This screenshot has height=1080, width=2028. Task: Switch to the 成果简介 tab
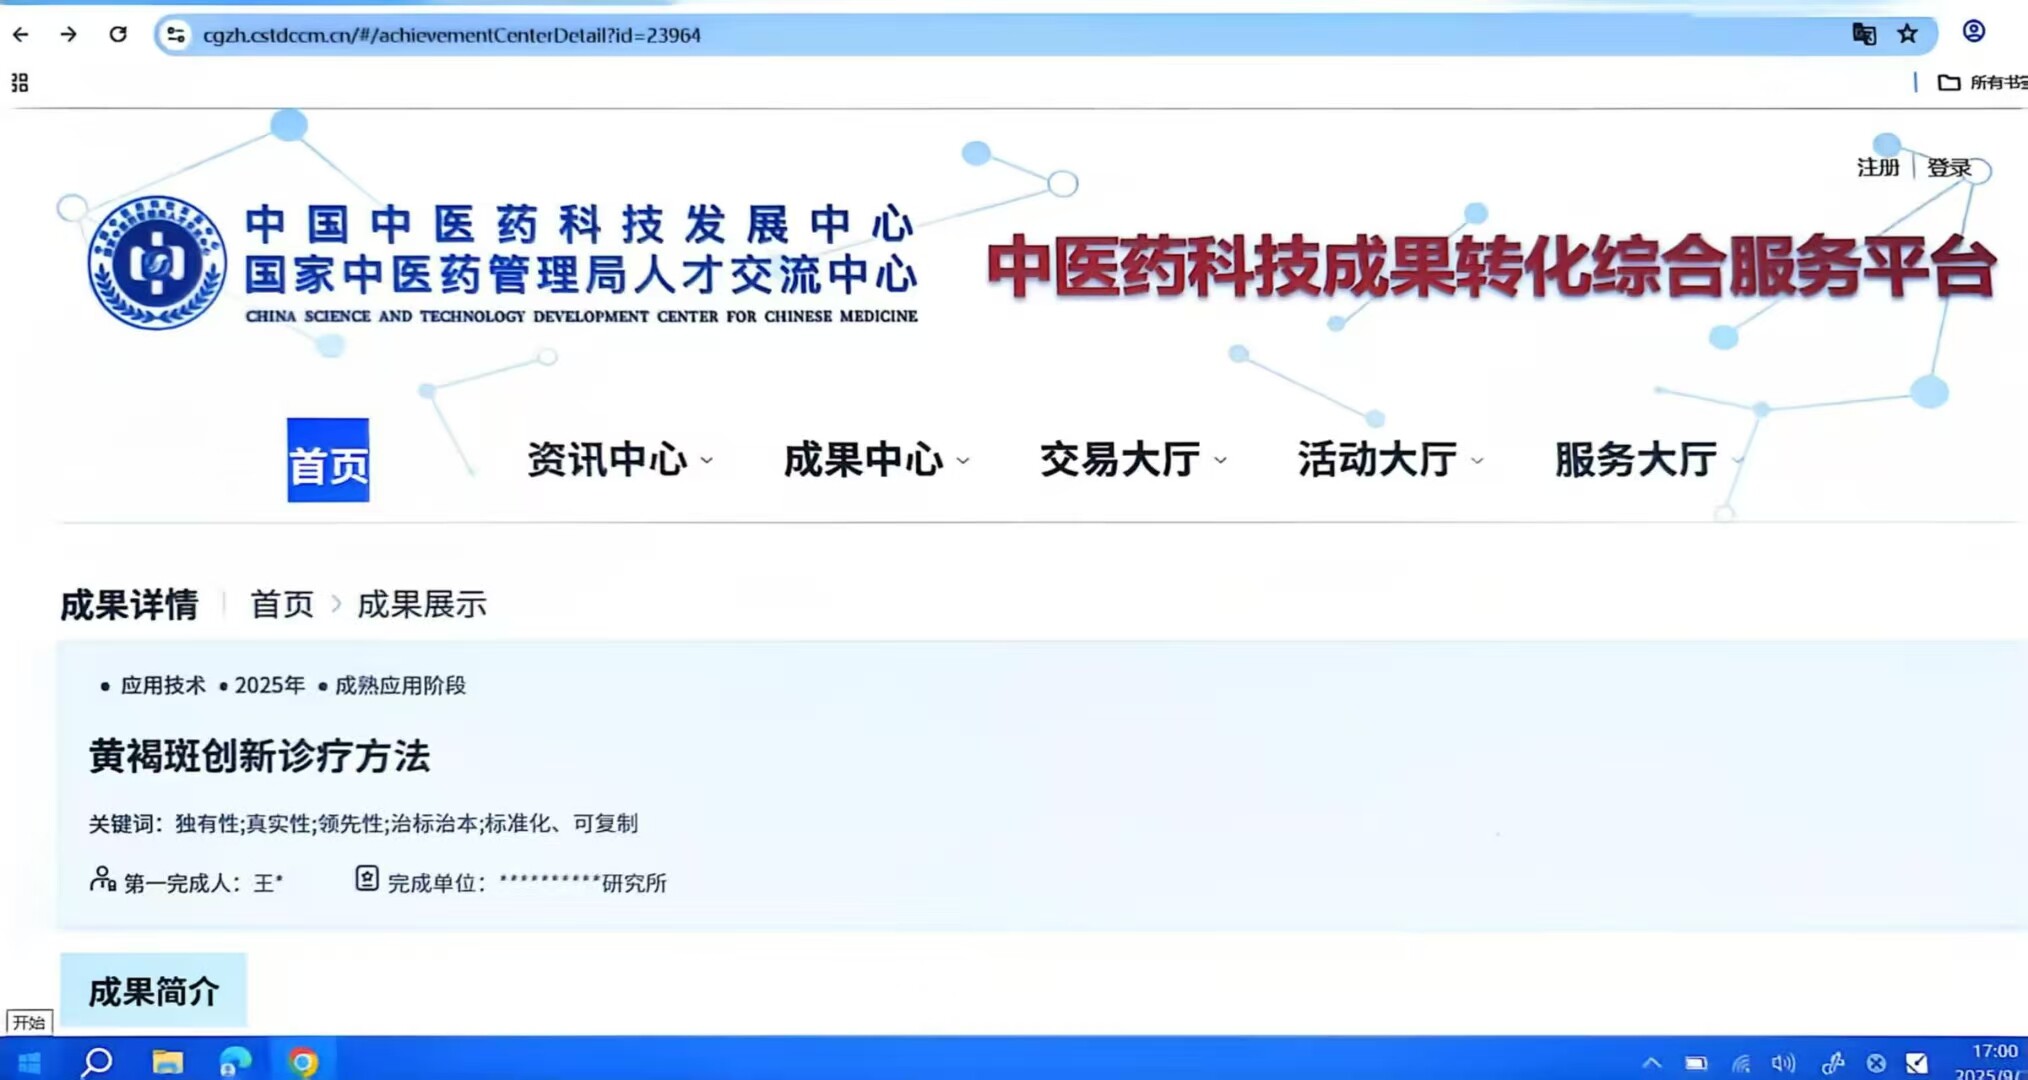pos(153,991)
